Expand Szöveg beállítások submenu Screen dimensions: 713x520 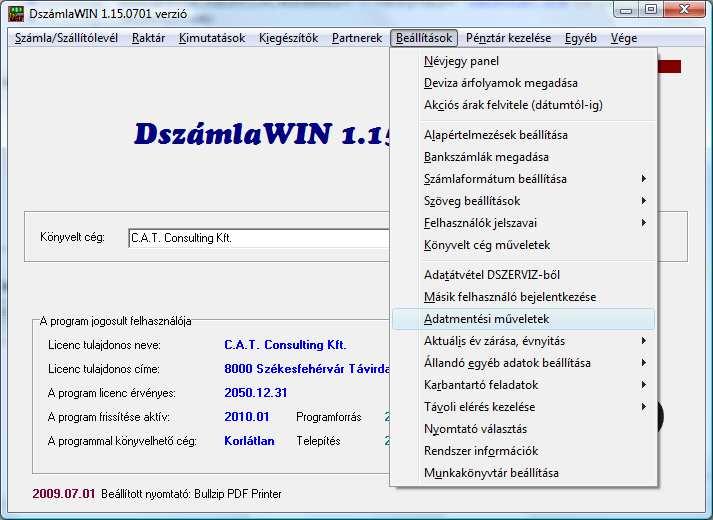524,201
